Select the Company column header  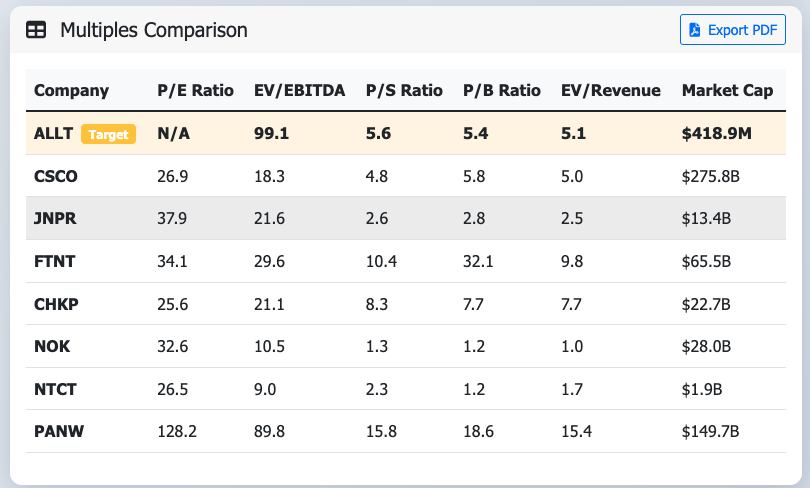pyautogui.click(x=71, y=91)
